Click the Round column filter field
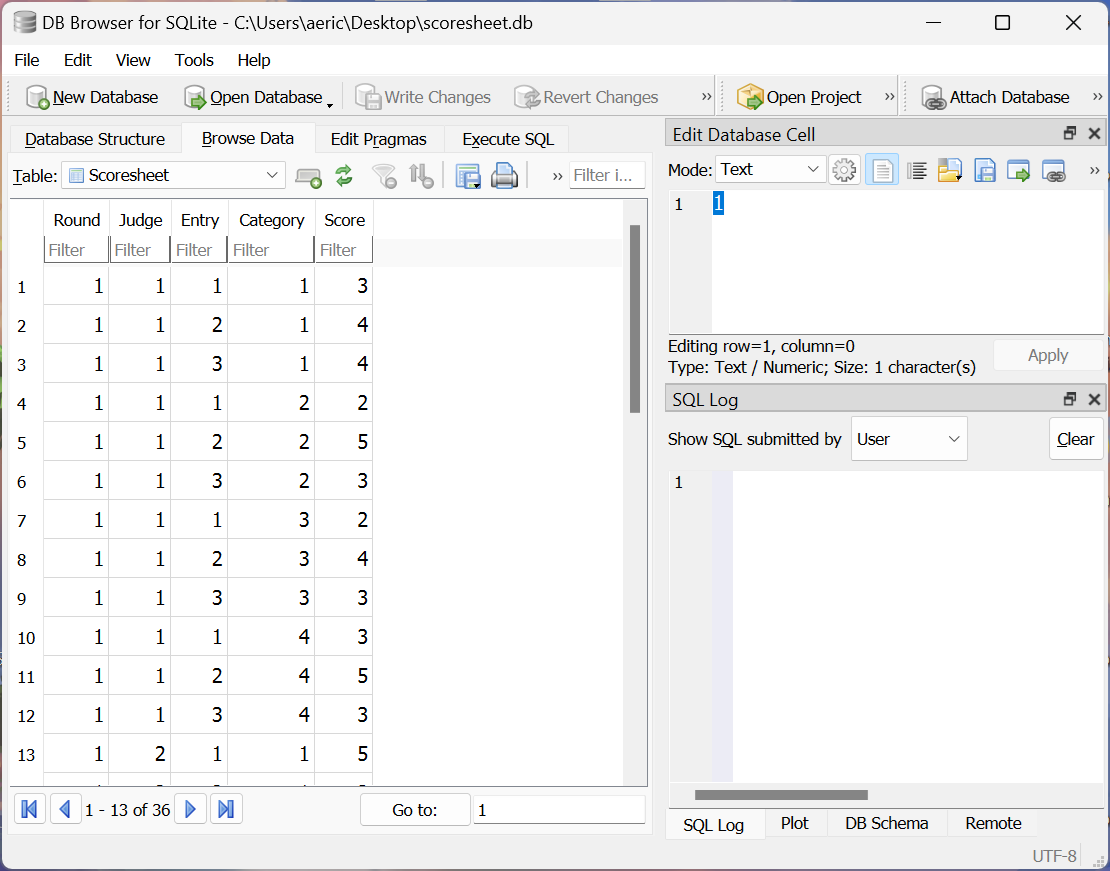The width and height of the screenshot is (1110, 871). point(76,250)
